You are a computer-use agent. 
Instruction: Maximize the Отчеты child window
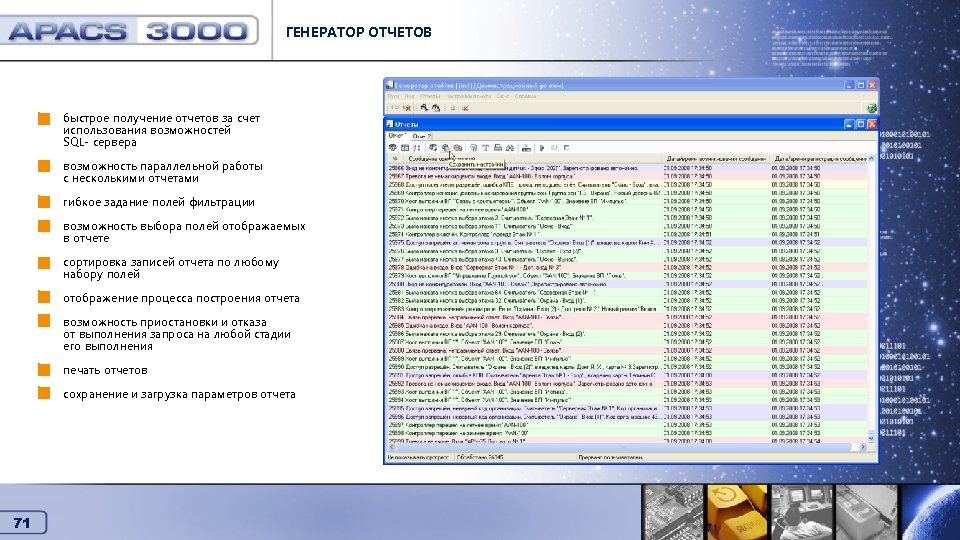coord(860,124)
